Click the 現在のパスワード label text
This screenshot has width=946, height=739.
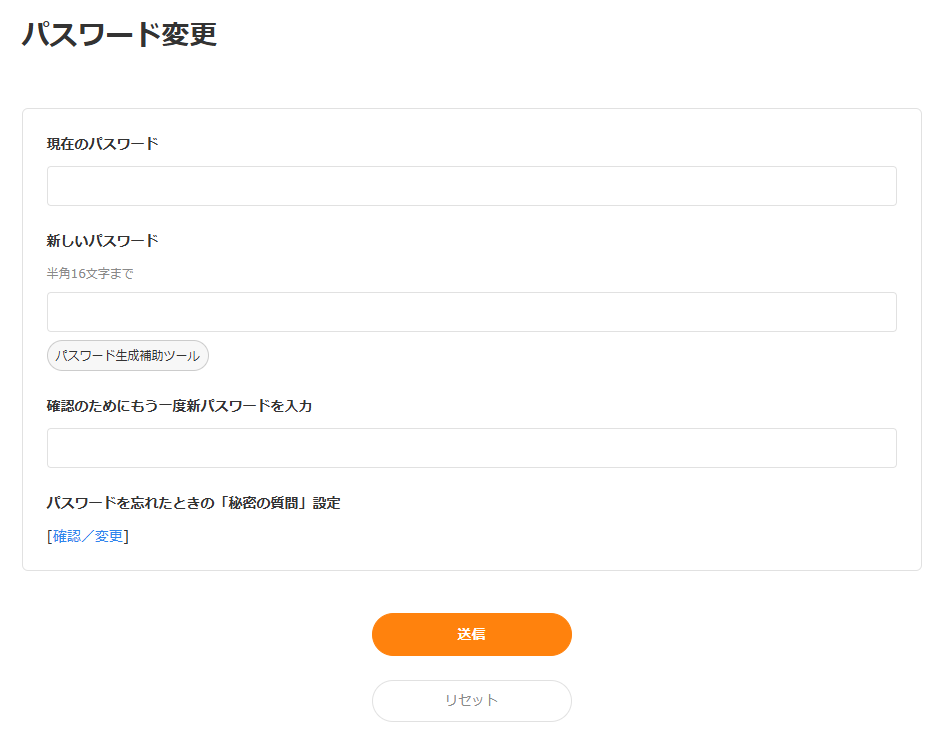[x=102, y=144]
